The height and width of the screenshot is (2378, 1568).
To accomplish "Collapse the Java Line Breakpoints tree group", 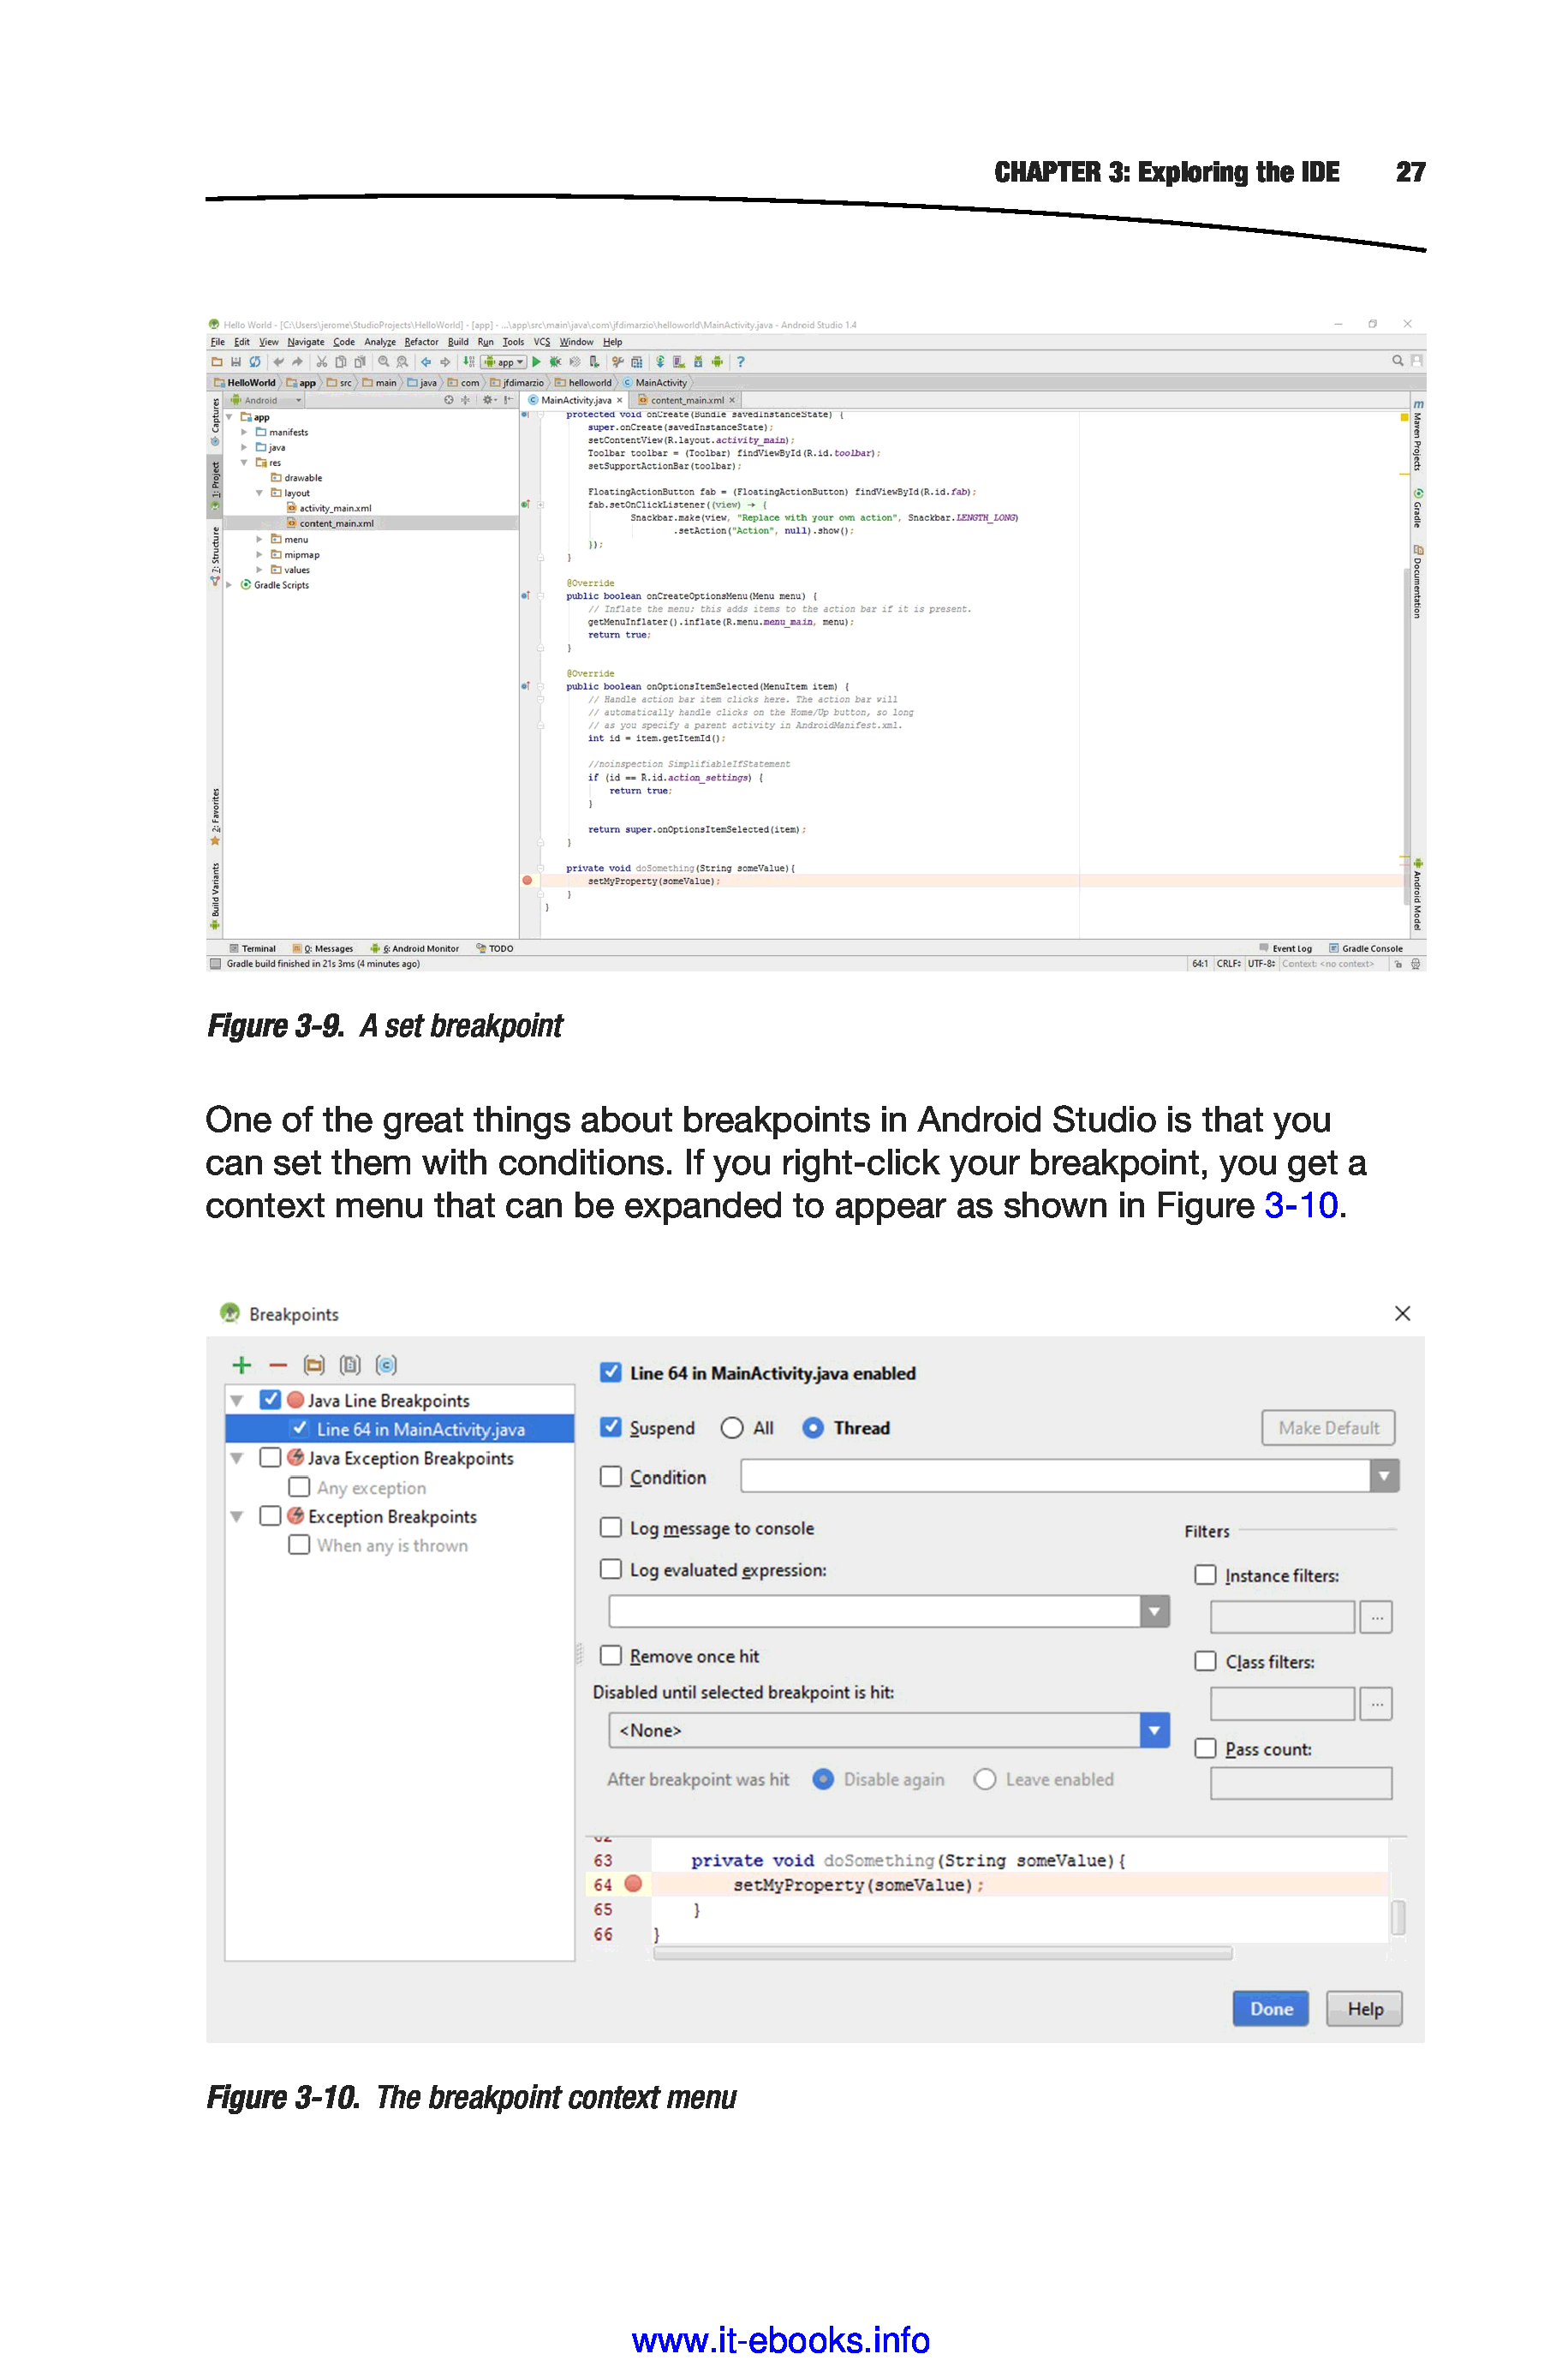I will tap(237, 1400).
